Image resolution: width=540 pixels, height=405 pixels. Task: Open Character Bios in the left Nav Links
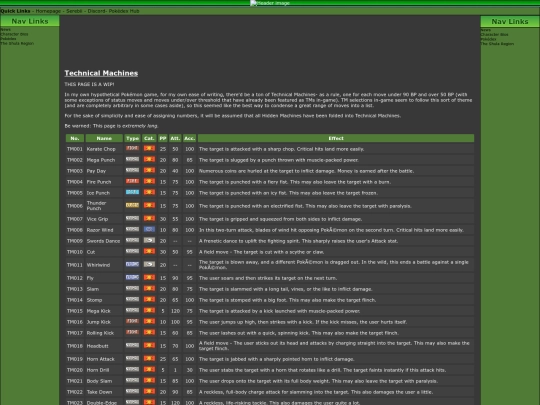[14, 34]
